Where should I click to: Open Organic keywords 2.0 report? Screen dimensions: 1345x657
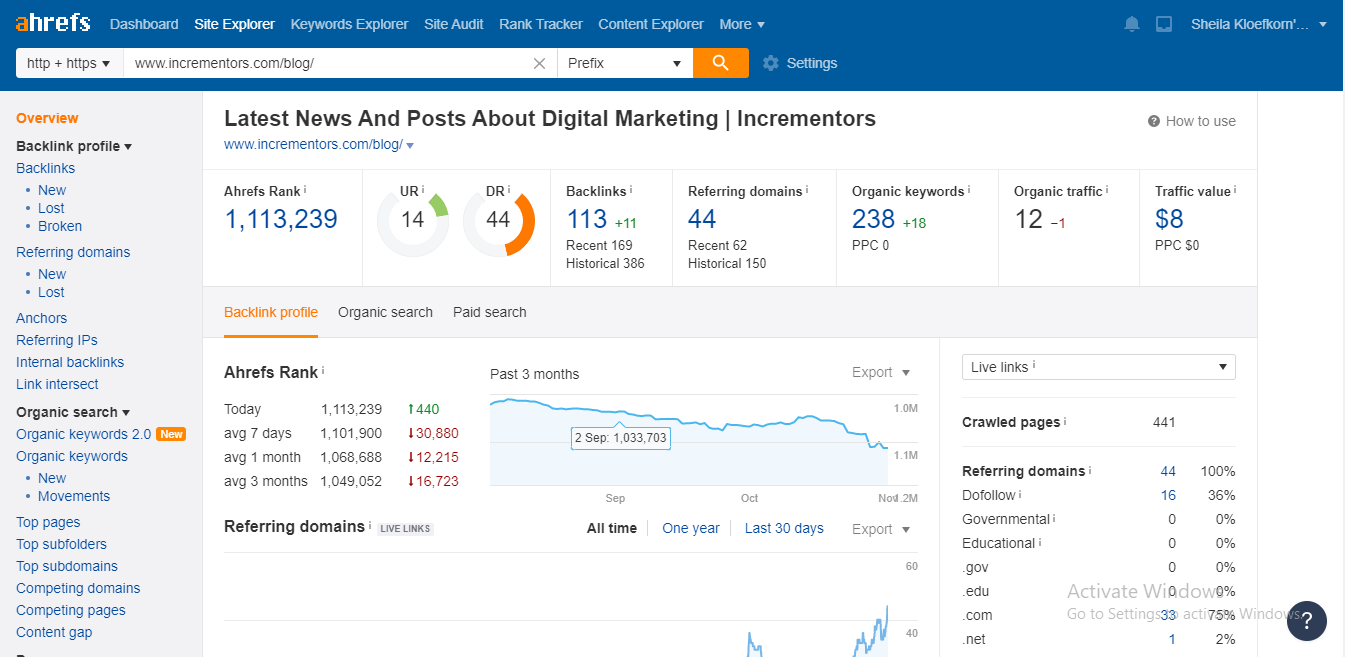(84, 434)
